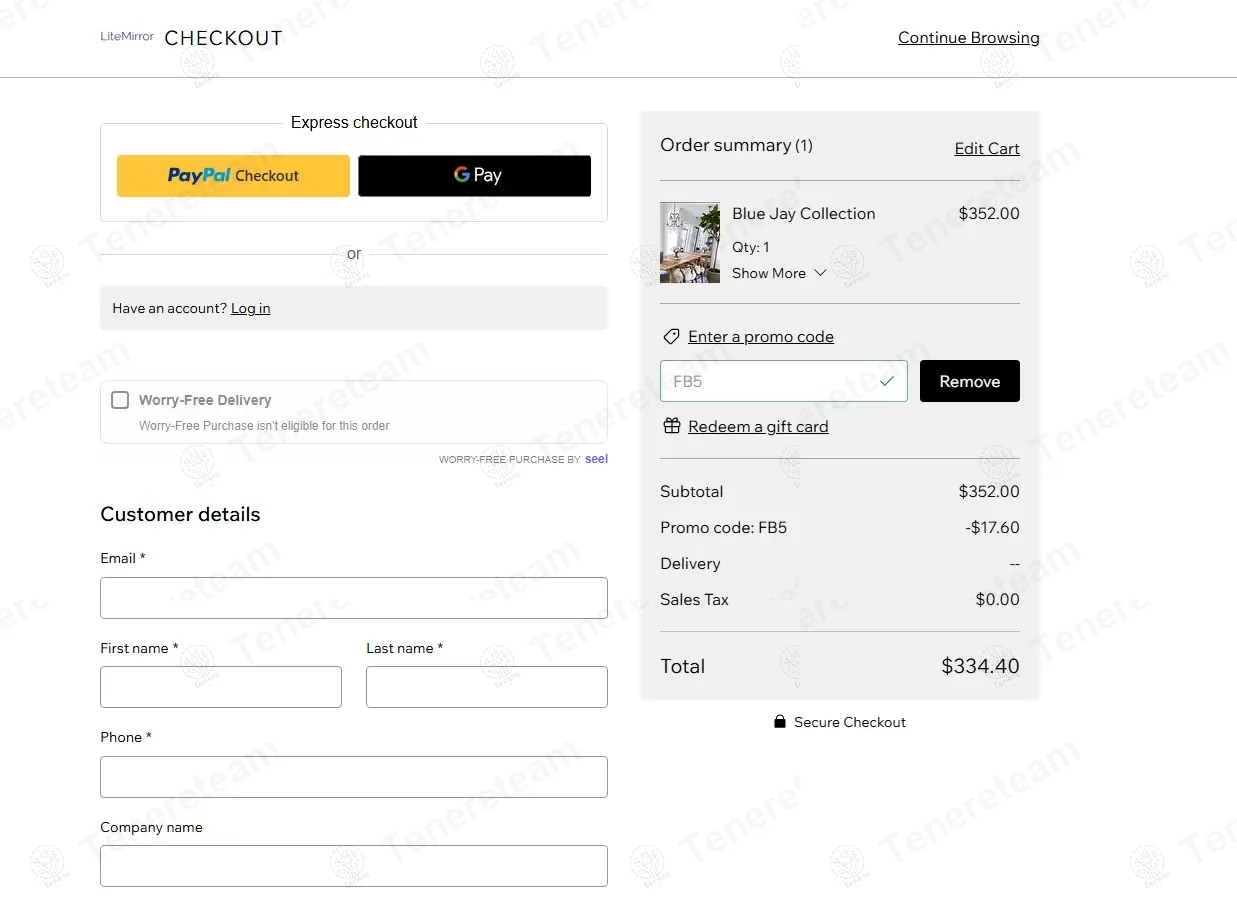The image size is (1237, 903).
Task: Remove the applied FB5 promo code
Action: point(969,381)
